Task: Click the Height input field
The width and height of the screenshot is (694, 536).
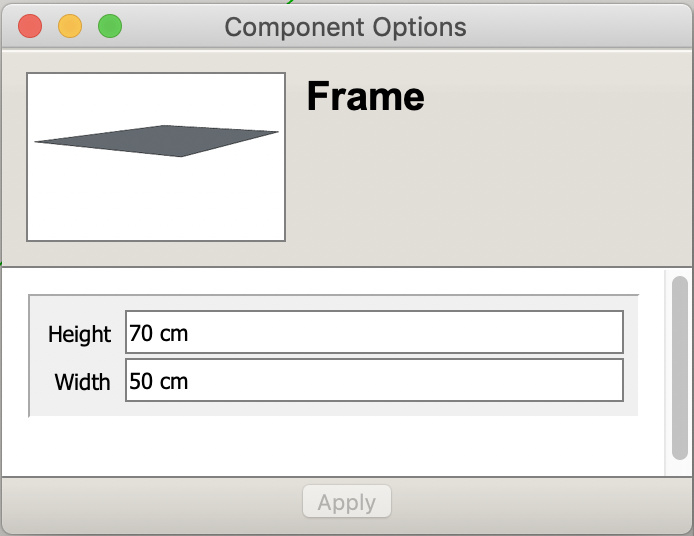Action: pos(374,332)
